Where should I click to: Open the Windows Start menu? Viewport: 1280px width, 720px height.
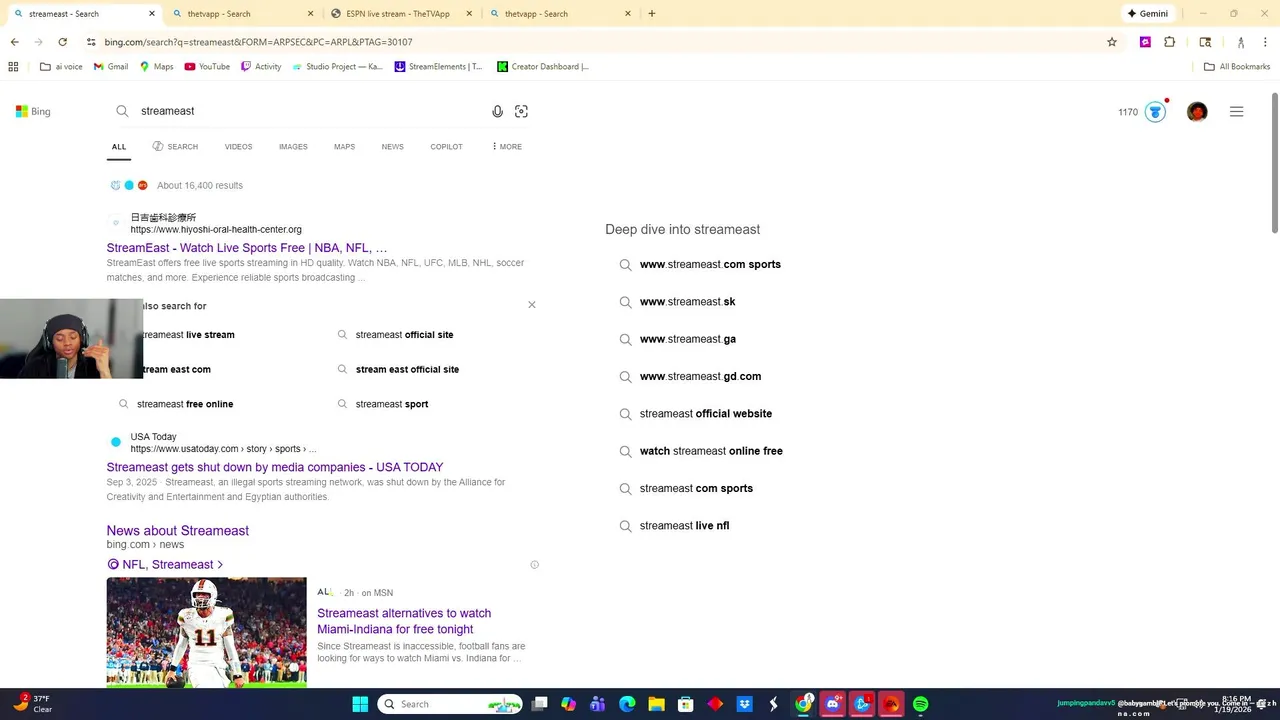(x=360, y=704)
